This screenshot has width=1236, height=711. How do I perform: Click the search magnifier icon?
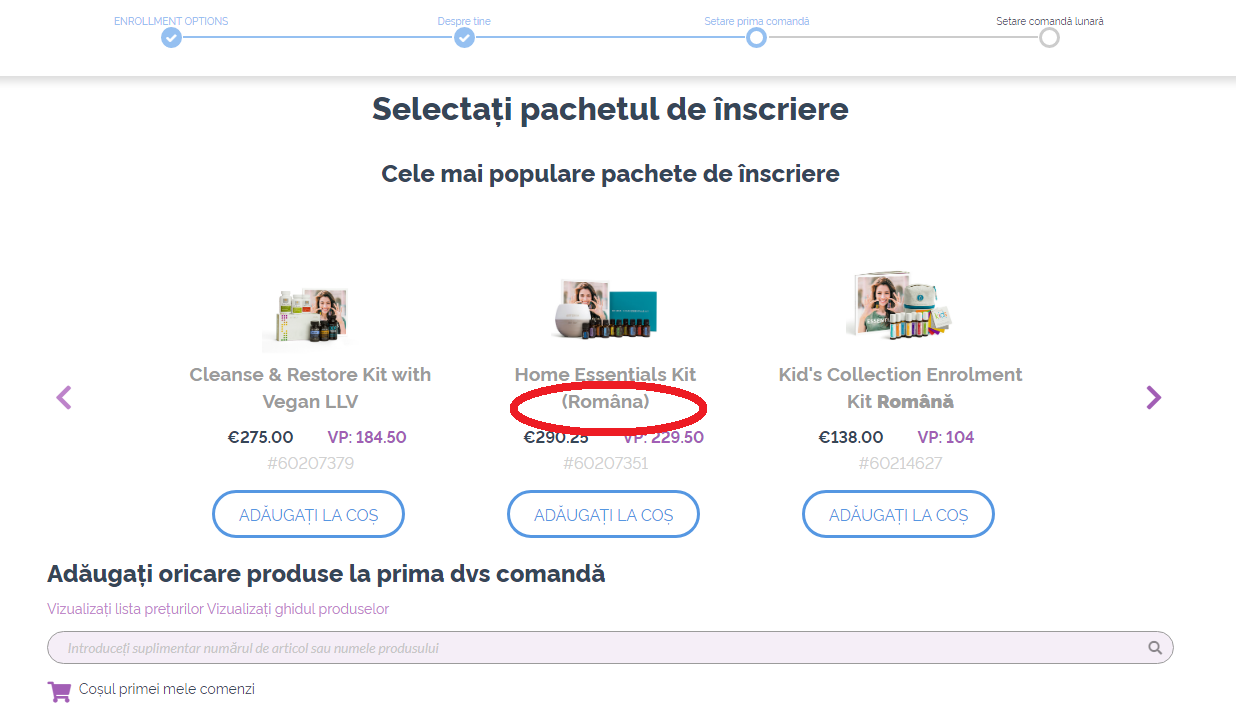1155,648
